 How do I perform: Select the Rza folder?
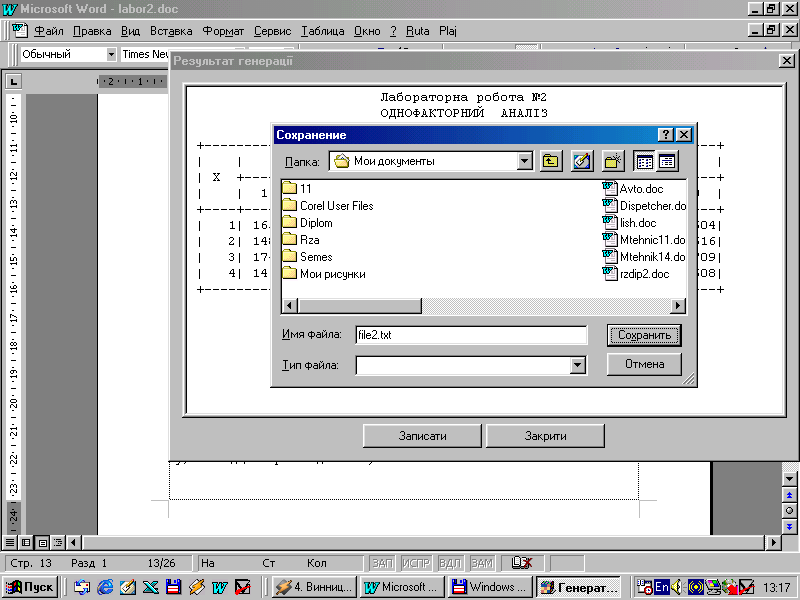pyautogui.click(x=301, y=240)
